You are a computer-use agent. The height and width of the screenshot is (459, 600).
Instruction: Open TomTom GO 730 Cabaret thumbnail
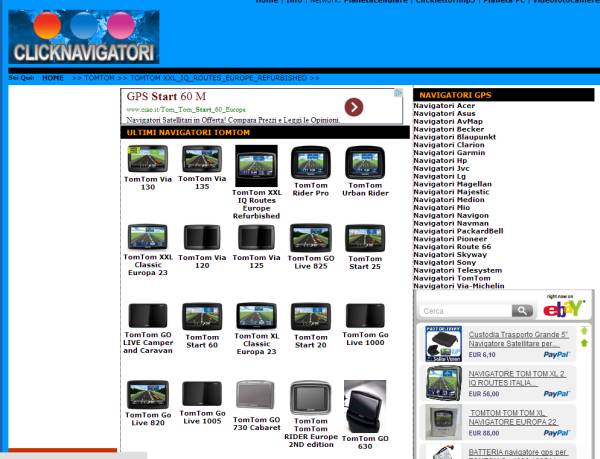(256, 395)
